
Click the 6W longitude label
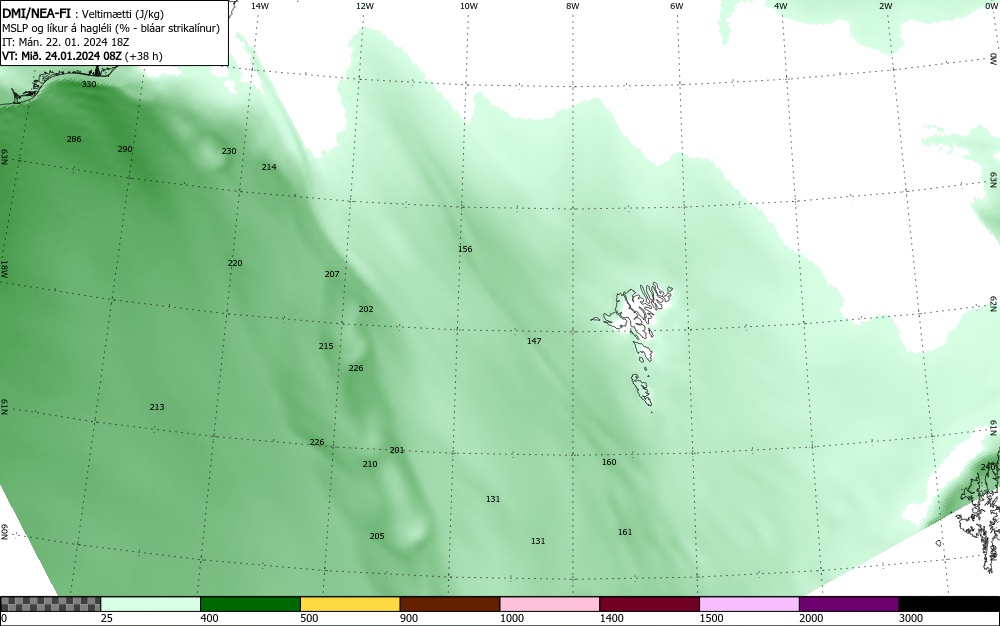677,6
